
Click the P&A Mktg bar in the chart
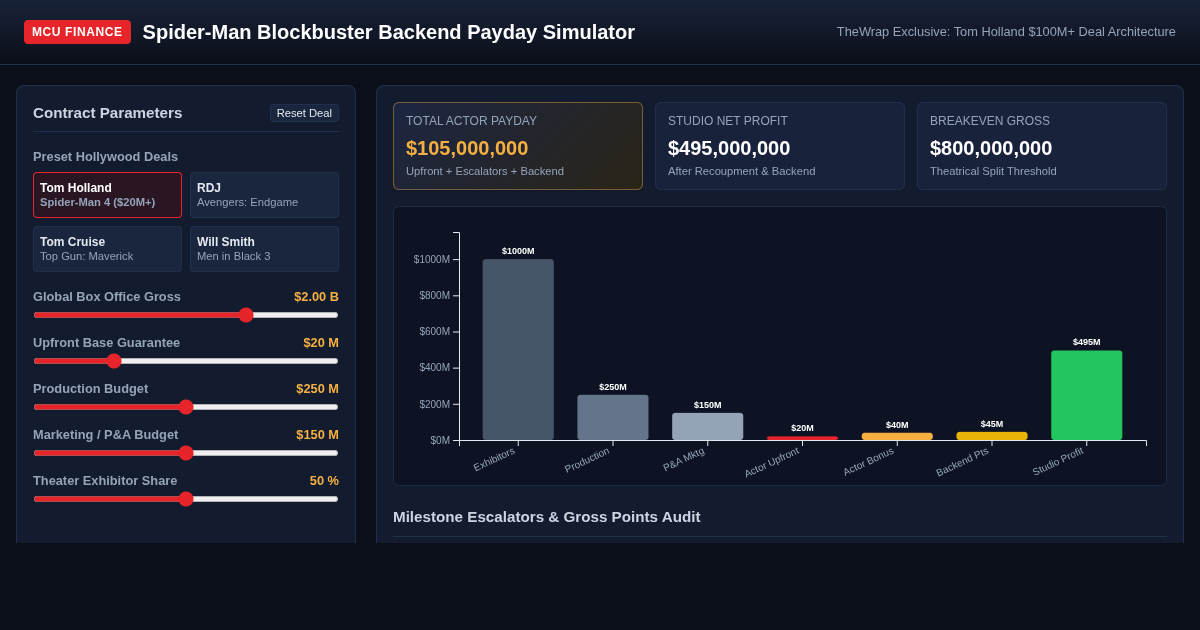click(x=708, y=426)
